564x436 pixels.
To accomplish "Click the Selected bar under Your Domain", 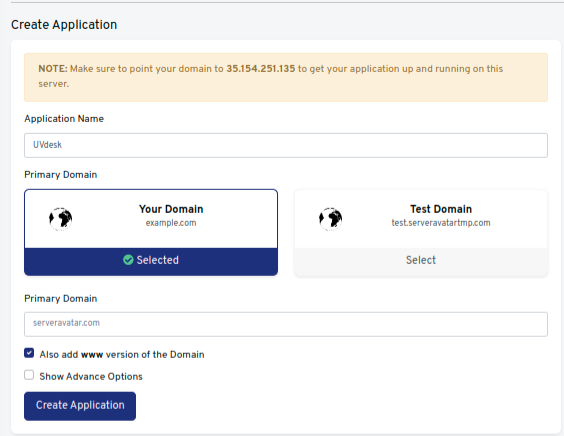I will point(151,262).
